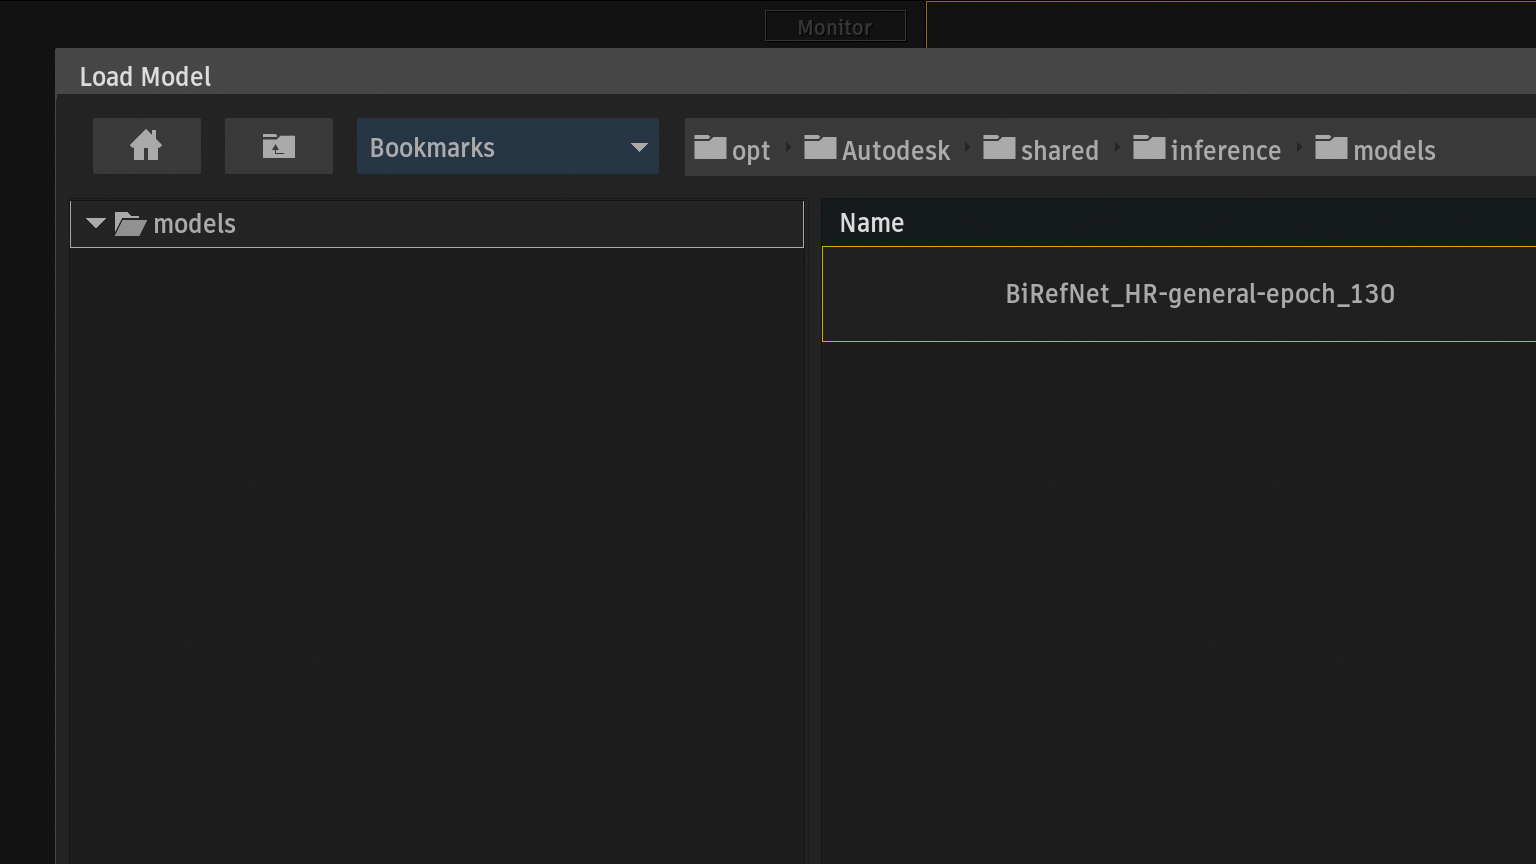
Task: Navigate to the Autodesk folder breadcrumb
Action: tap(877, 150)
